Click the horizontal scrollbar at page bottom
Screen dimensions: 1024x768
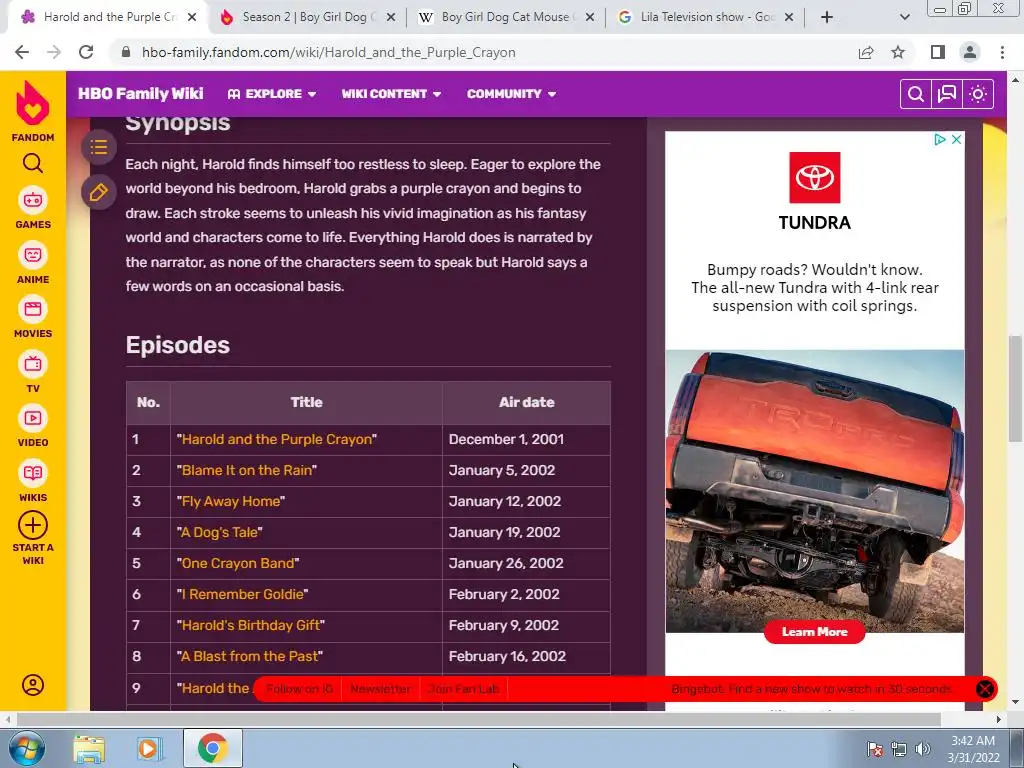point(478,719)
